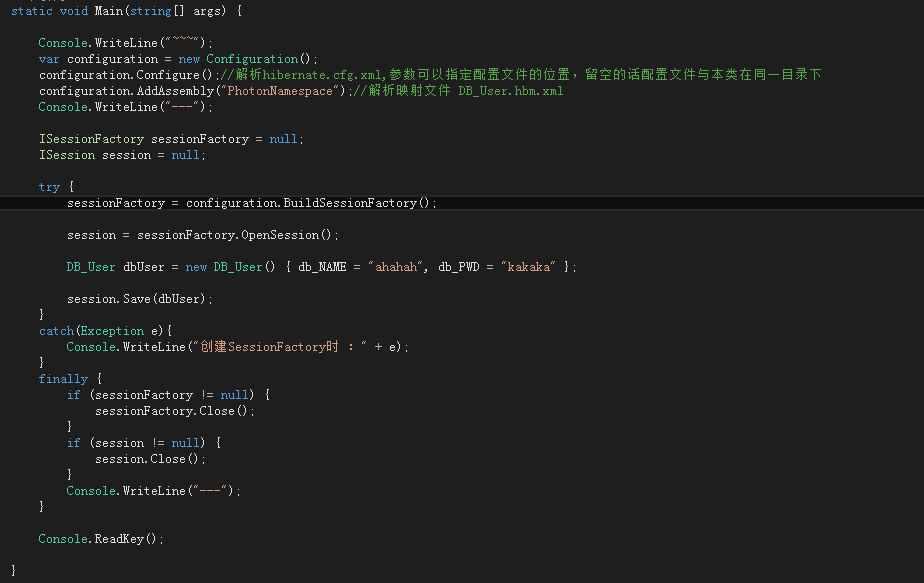Viewport: 924px width, 583px height.
Task: Click the Configuration class name
Action: coord(252,59)
